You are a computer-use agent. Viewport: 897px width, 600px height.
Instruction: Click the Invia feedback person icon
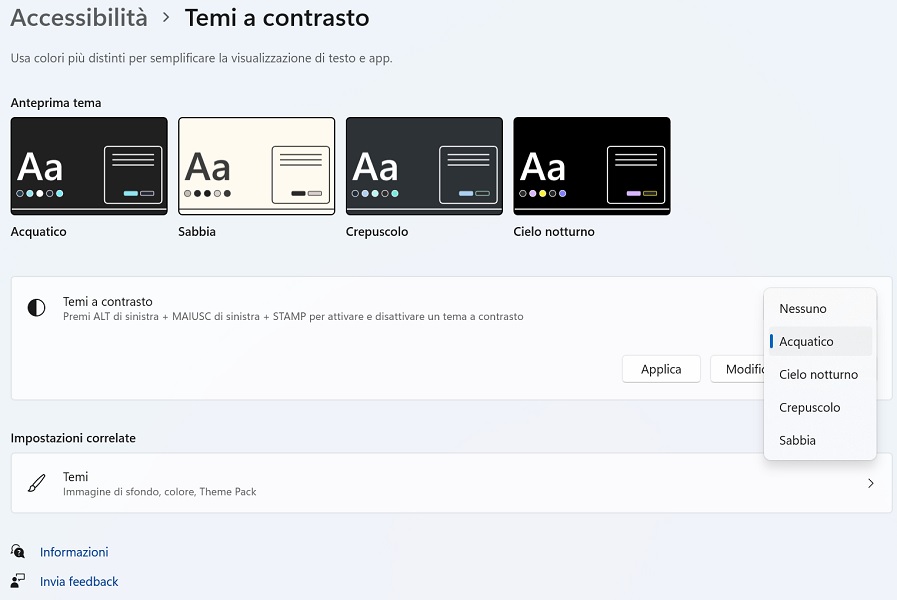point(18,581)
